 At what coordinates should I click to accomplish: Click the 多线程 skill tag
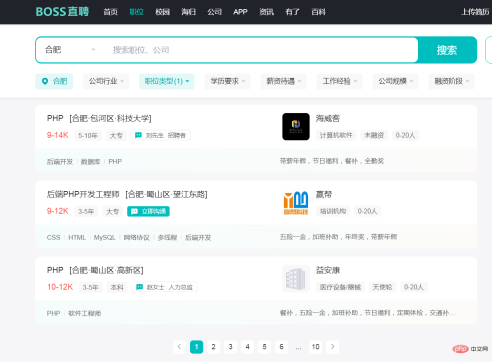167,238
